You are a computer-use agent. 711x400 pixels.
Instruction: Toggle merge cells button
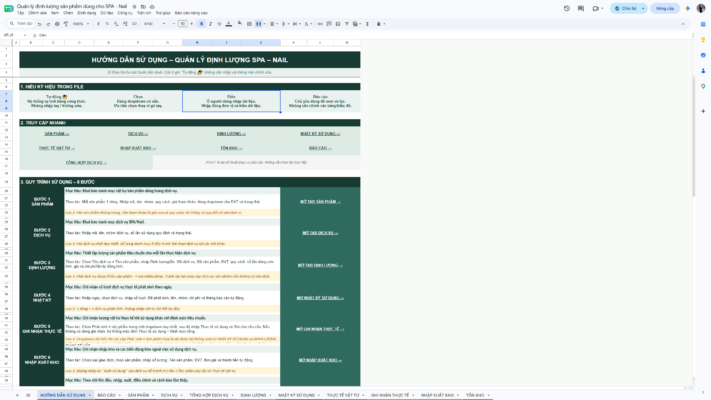pos(258,24)
